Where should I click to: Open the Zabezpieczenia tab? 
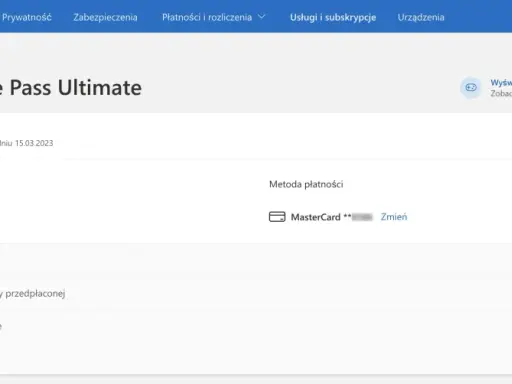tap(105, 17)
